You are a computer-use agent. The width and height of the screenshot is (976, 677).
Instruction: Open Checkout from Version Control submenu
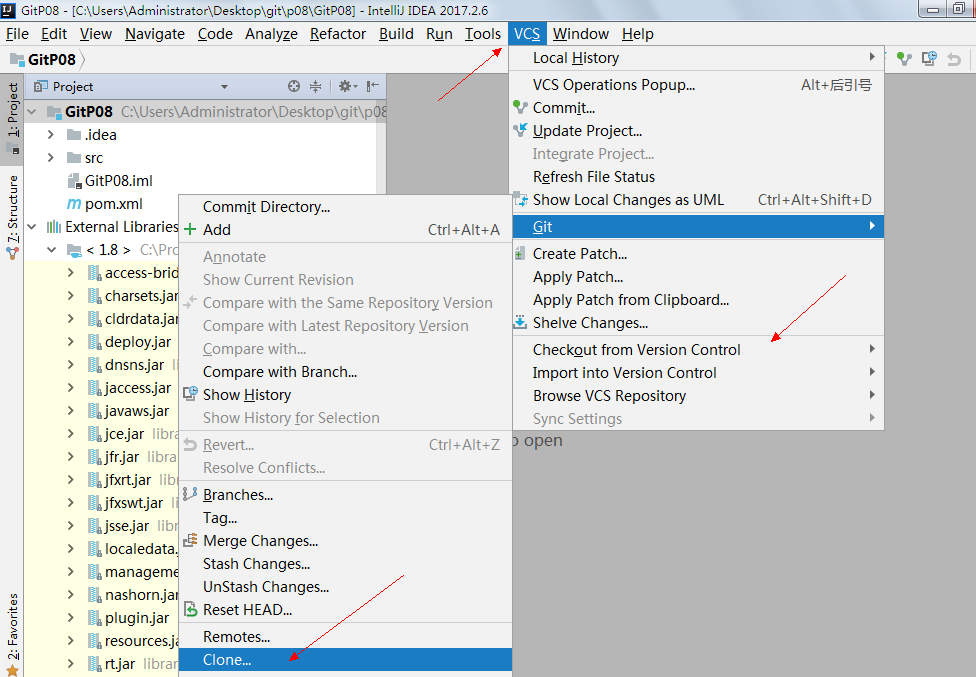coord(636,350)
